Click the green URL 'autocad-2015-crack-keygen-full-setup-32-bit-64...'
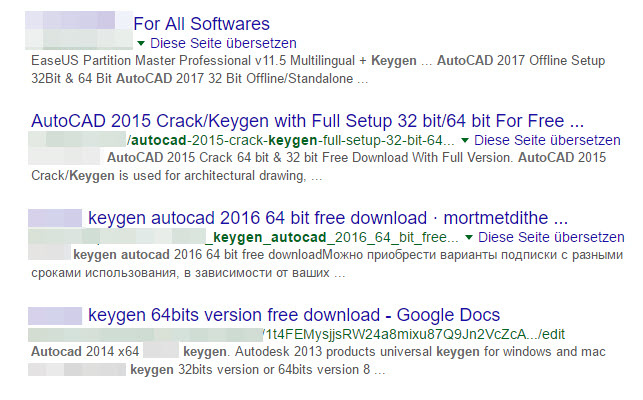The height and width of the screenshot is (400, 643). (291, 140)
